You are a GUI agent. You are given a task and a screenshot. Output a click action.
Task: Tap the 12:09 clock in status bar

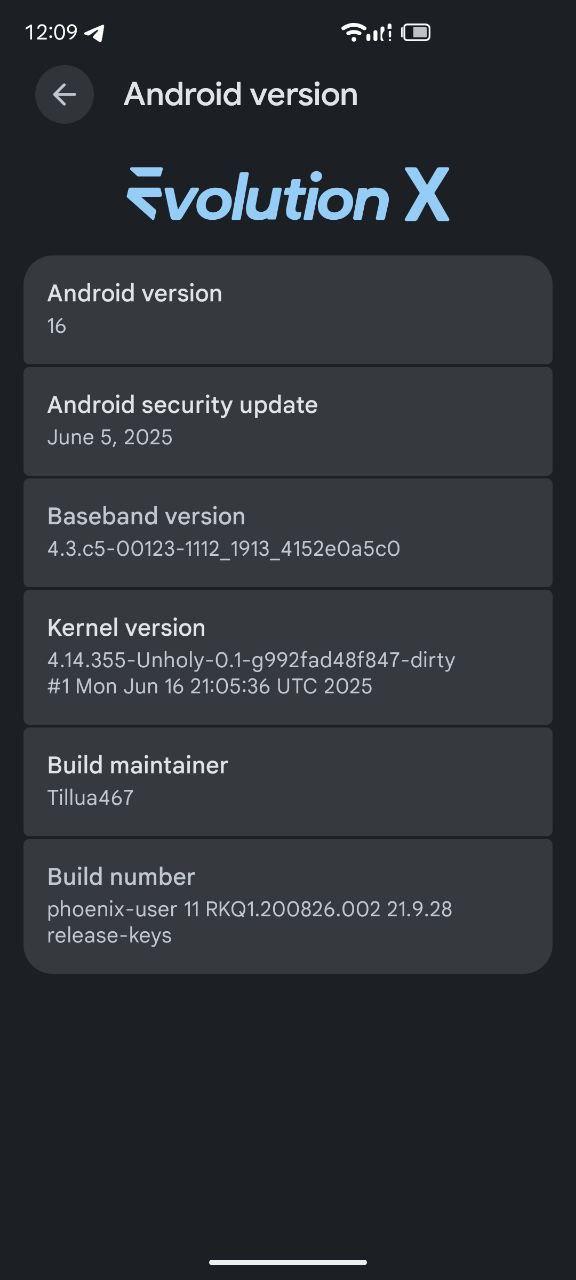click(51, 32)
